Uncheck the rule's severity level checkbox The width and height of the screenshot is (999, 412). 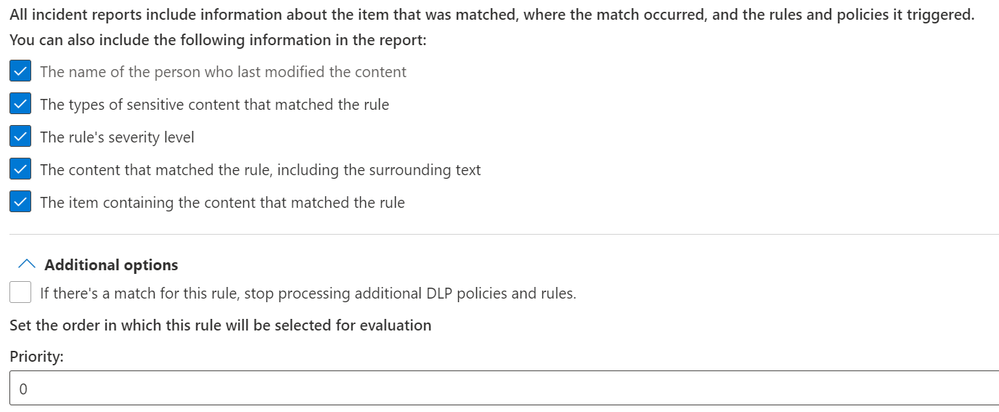click(x=20, y=137)
